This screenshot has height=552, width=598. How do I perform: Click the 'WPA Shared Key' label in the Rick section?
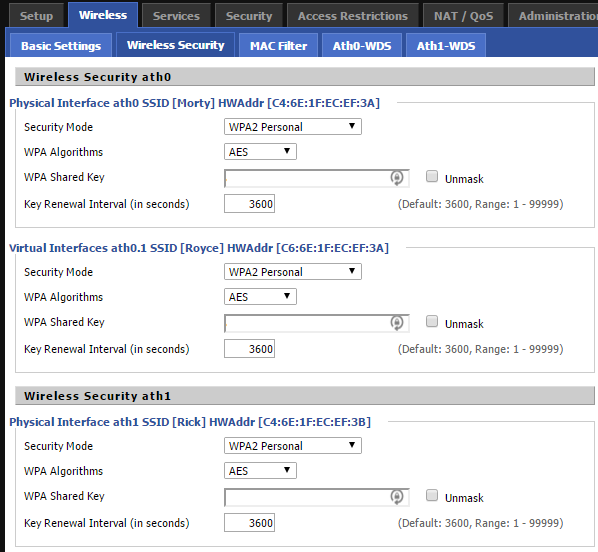(64, 496)
